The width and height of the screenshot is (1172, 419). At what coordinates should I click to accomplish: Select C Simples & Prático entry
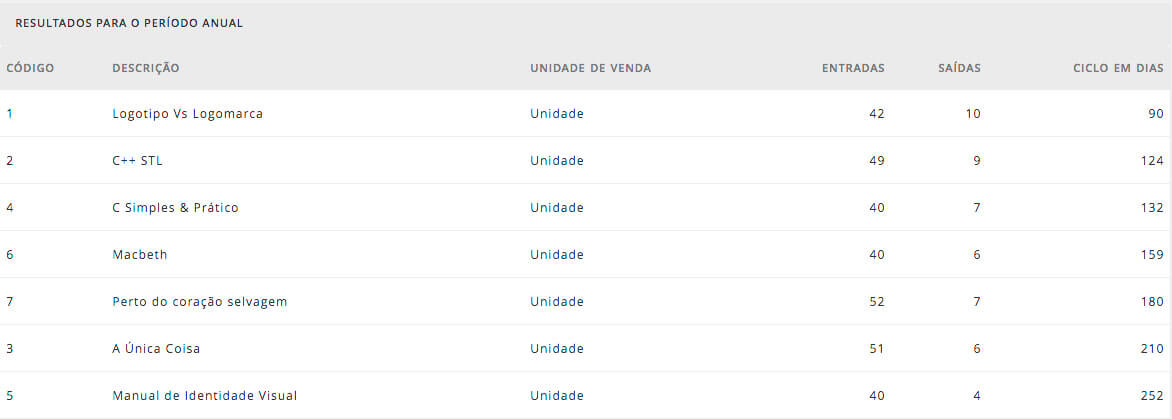[586, 208]
